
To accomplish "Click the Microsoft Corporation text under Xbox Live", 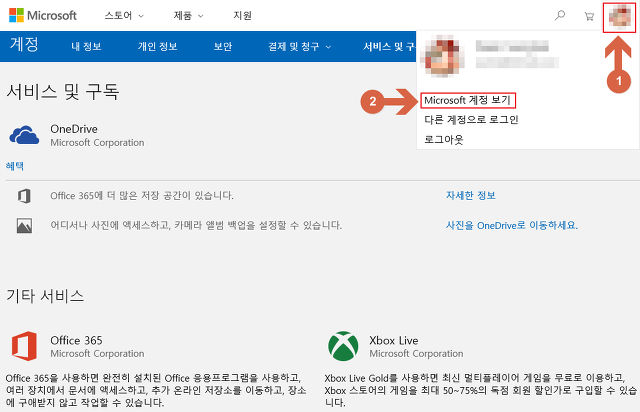I will tap(416, 353).
